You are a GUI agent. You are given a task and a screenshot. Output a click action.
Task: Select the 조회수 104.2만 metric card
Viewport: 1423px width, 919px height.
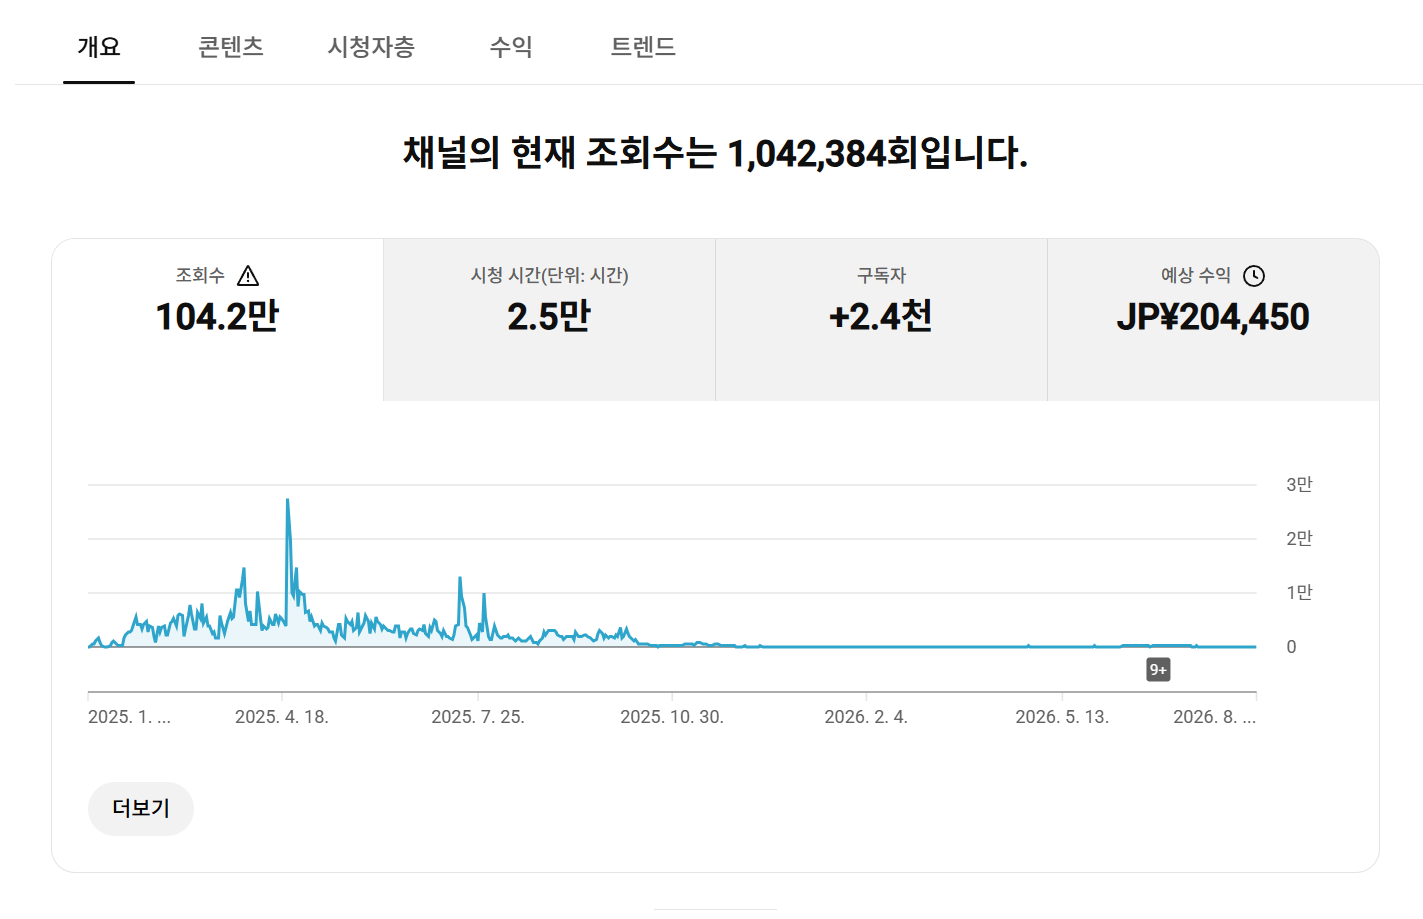click(217, 320)
